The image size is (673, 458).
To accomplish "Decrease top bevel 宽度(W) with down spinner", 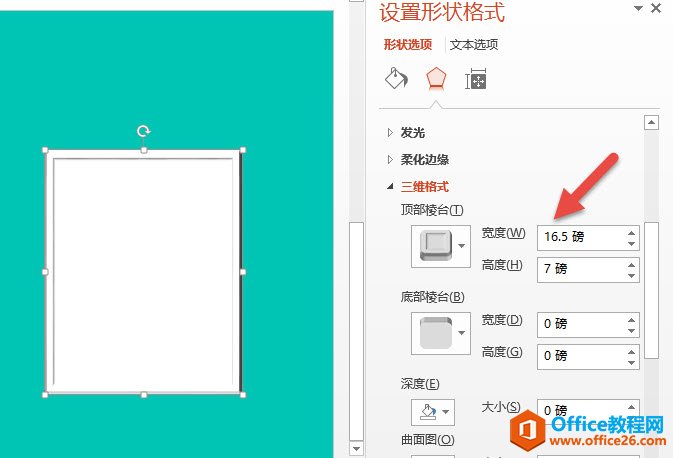I will (631, 243).
